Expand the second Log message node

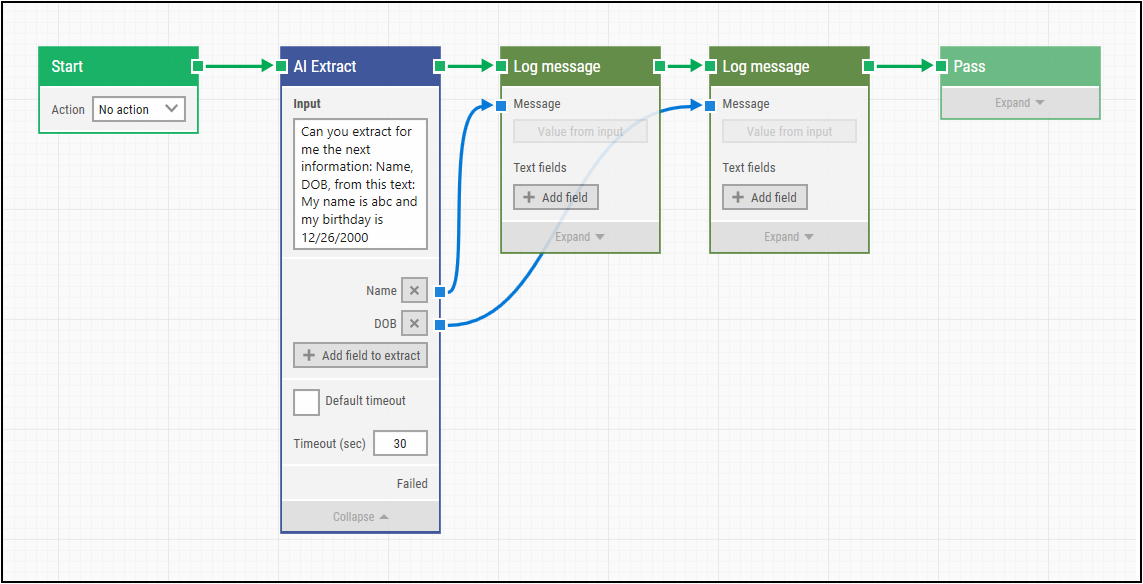click(789, 237)
